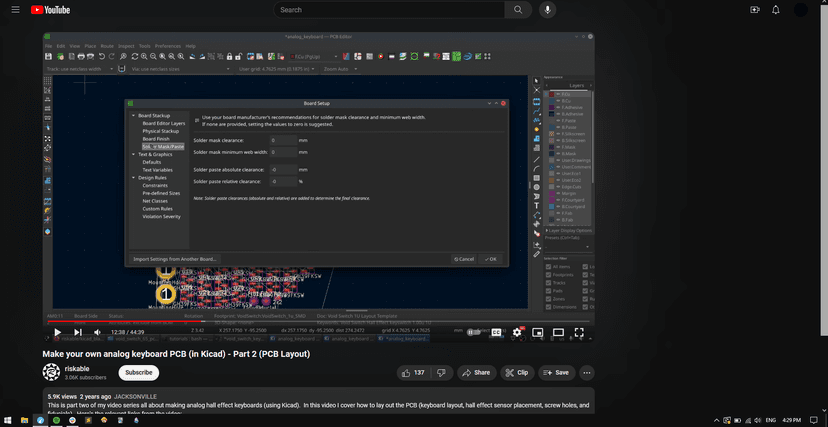The height and width of the screenshot is (427, 828).
Task: Open the Create video icon
Action: click(755, 10)
